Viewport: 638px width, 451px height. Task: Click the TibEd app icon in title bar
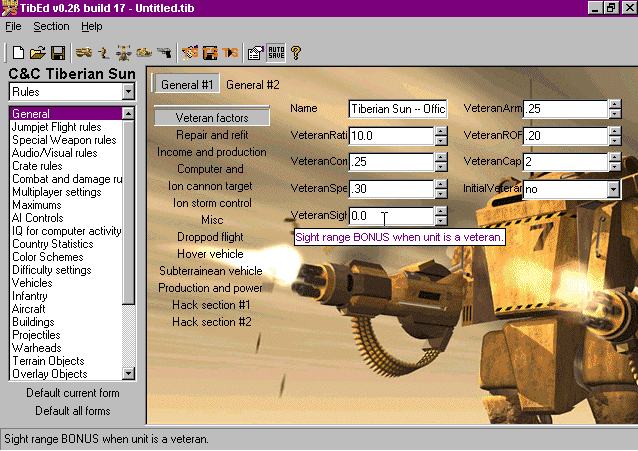click(x=9, y=8)
